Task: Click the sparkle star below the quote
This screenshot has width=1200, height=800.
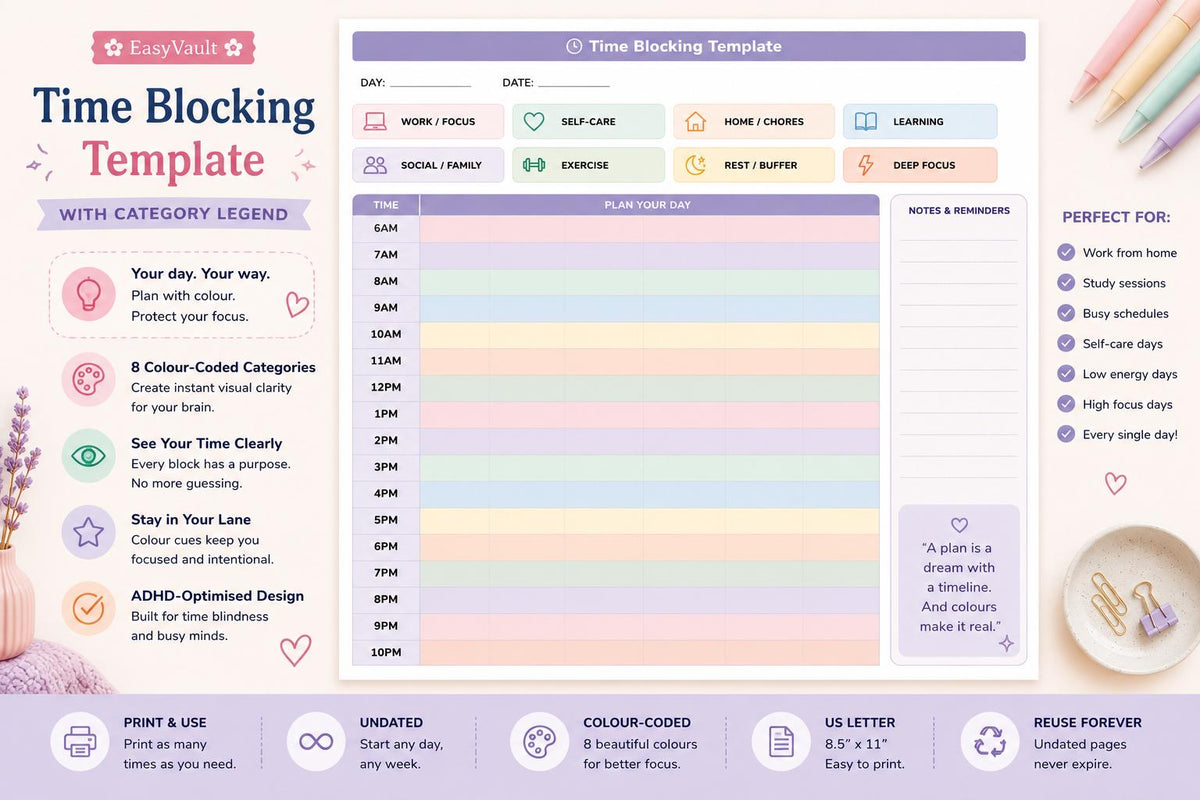Action: (1006, 643)
